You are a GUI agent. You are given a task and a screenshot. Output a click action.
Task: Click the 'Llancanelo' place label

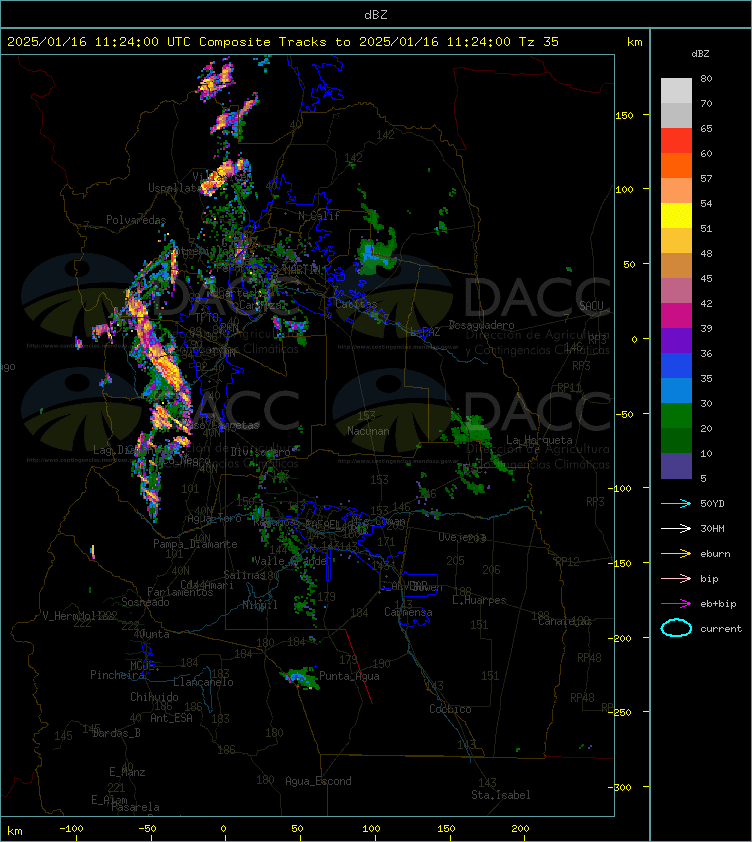(x=203, y=683)
